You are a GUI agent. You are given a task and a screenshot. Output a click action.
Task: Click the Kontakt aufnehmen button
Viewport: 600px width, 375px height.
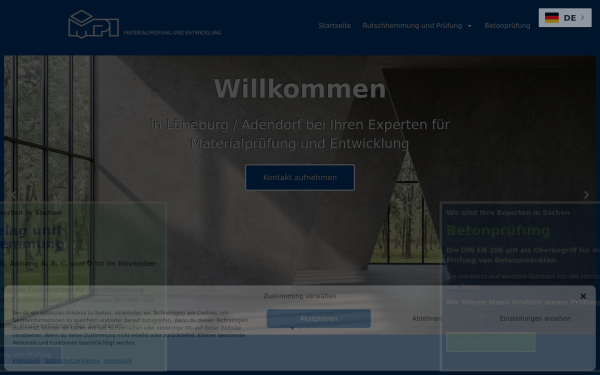(x=300, y=178)
